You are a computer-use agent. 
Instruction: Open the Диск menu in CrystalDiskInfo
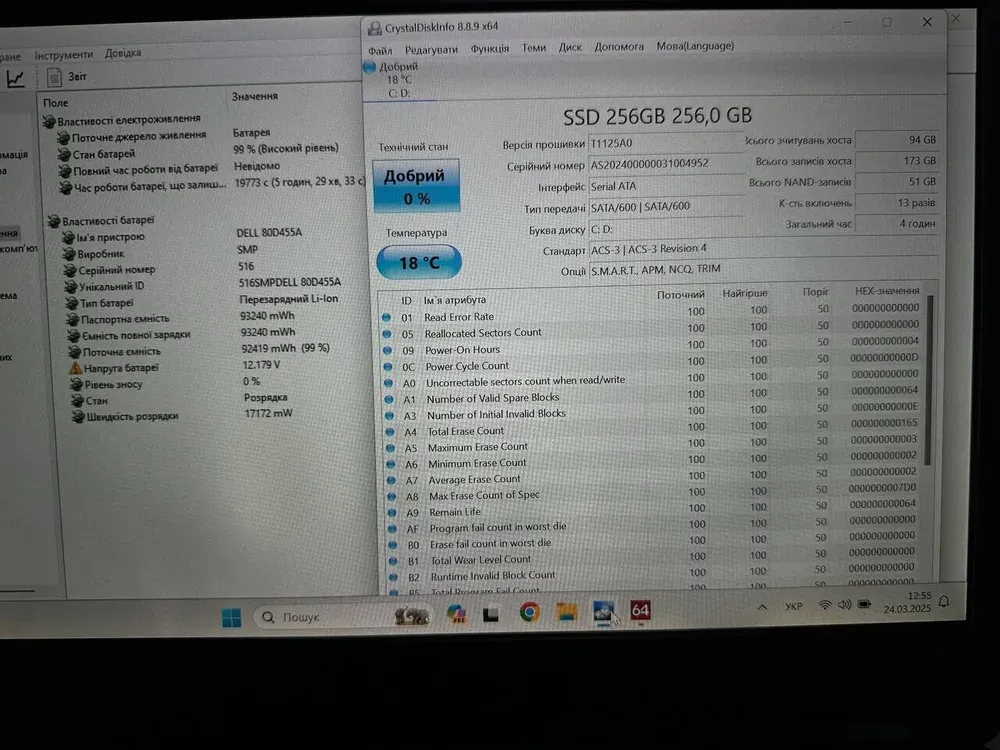click(x=570, y=47)
